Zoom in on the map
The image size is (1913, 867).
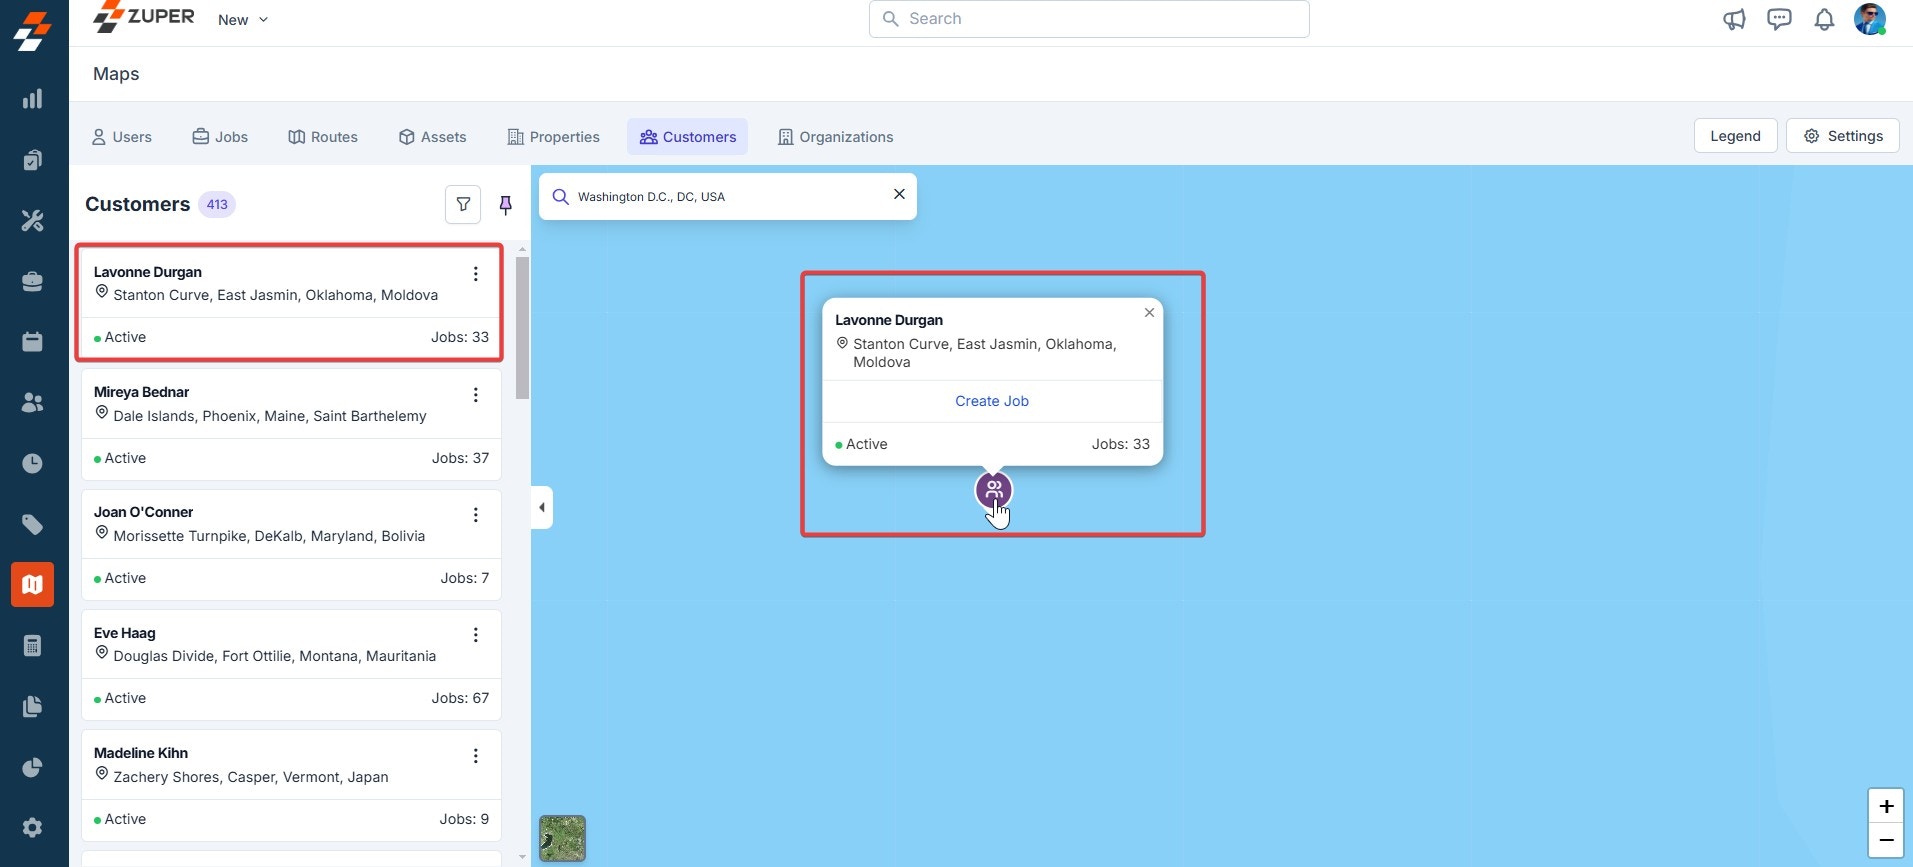pos(1886,806)
